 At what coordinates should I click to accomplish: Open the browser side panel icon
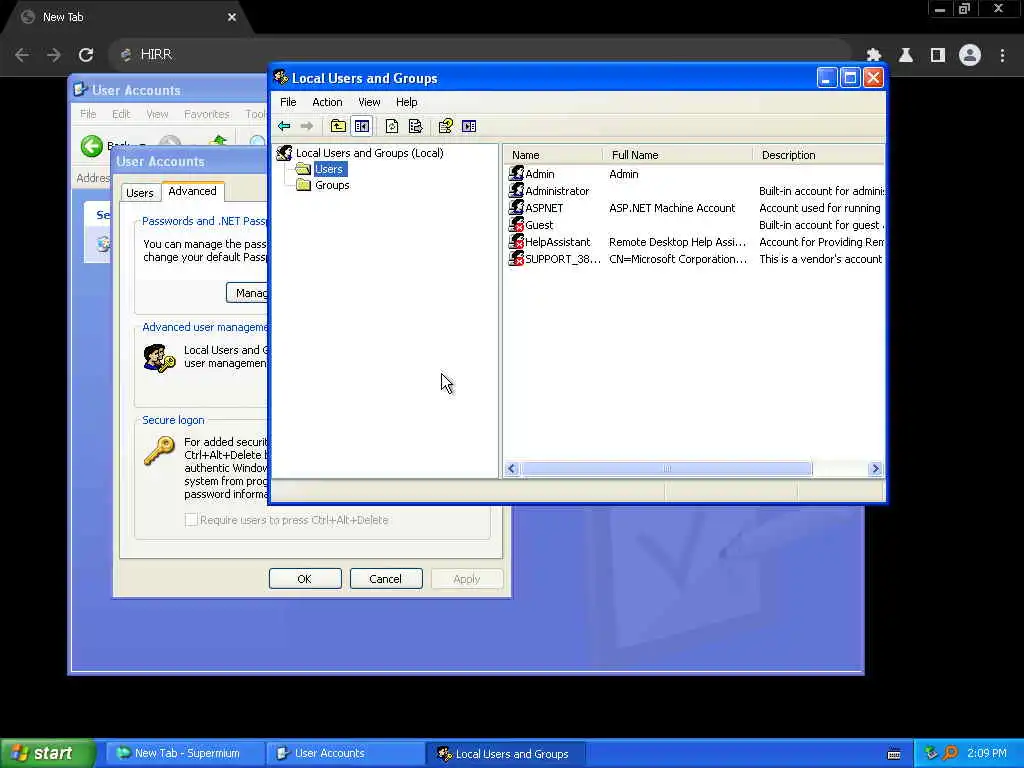(938, 55)
